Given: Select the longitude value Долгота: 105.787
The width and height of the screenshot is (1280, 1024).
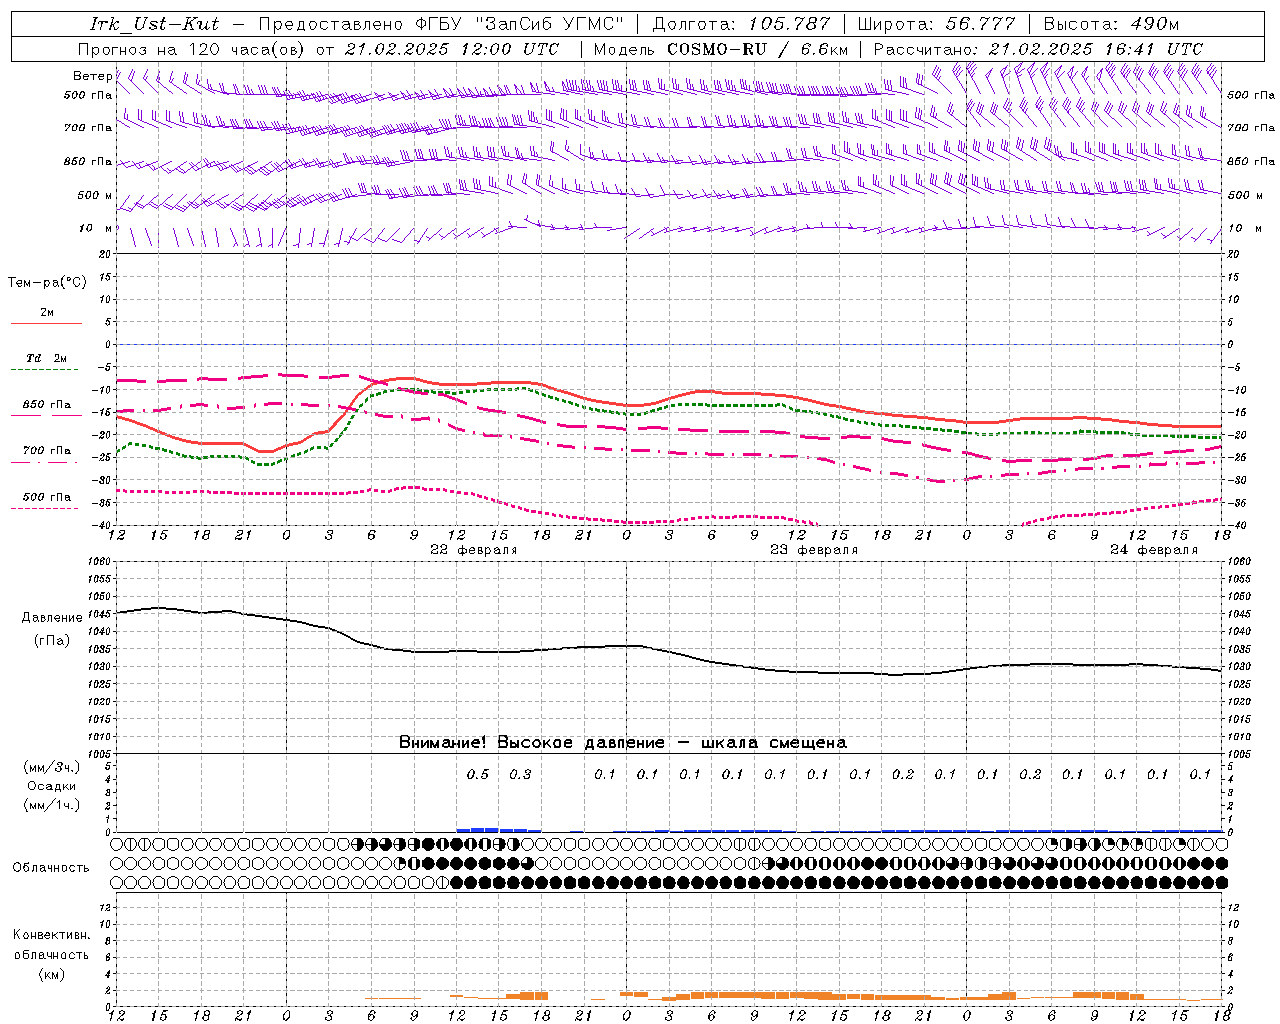Looking at the screenshot, I should (x=741, y=24).
